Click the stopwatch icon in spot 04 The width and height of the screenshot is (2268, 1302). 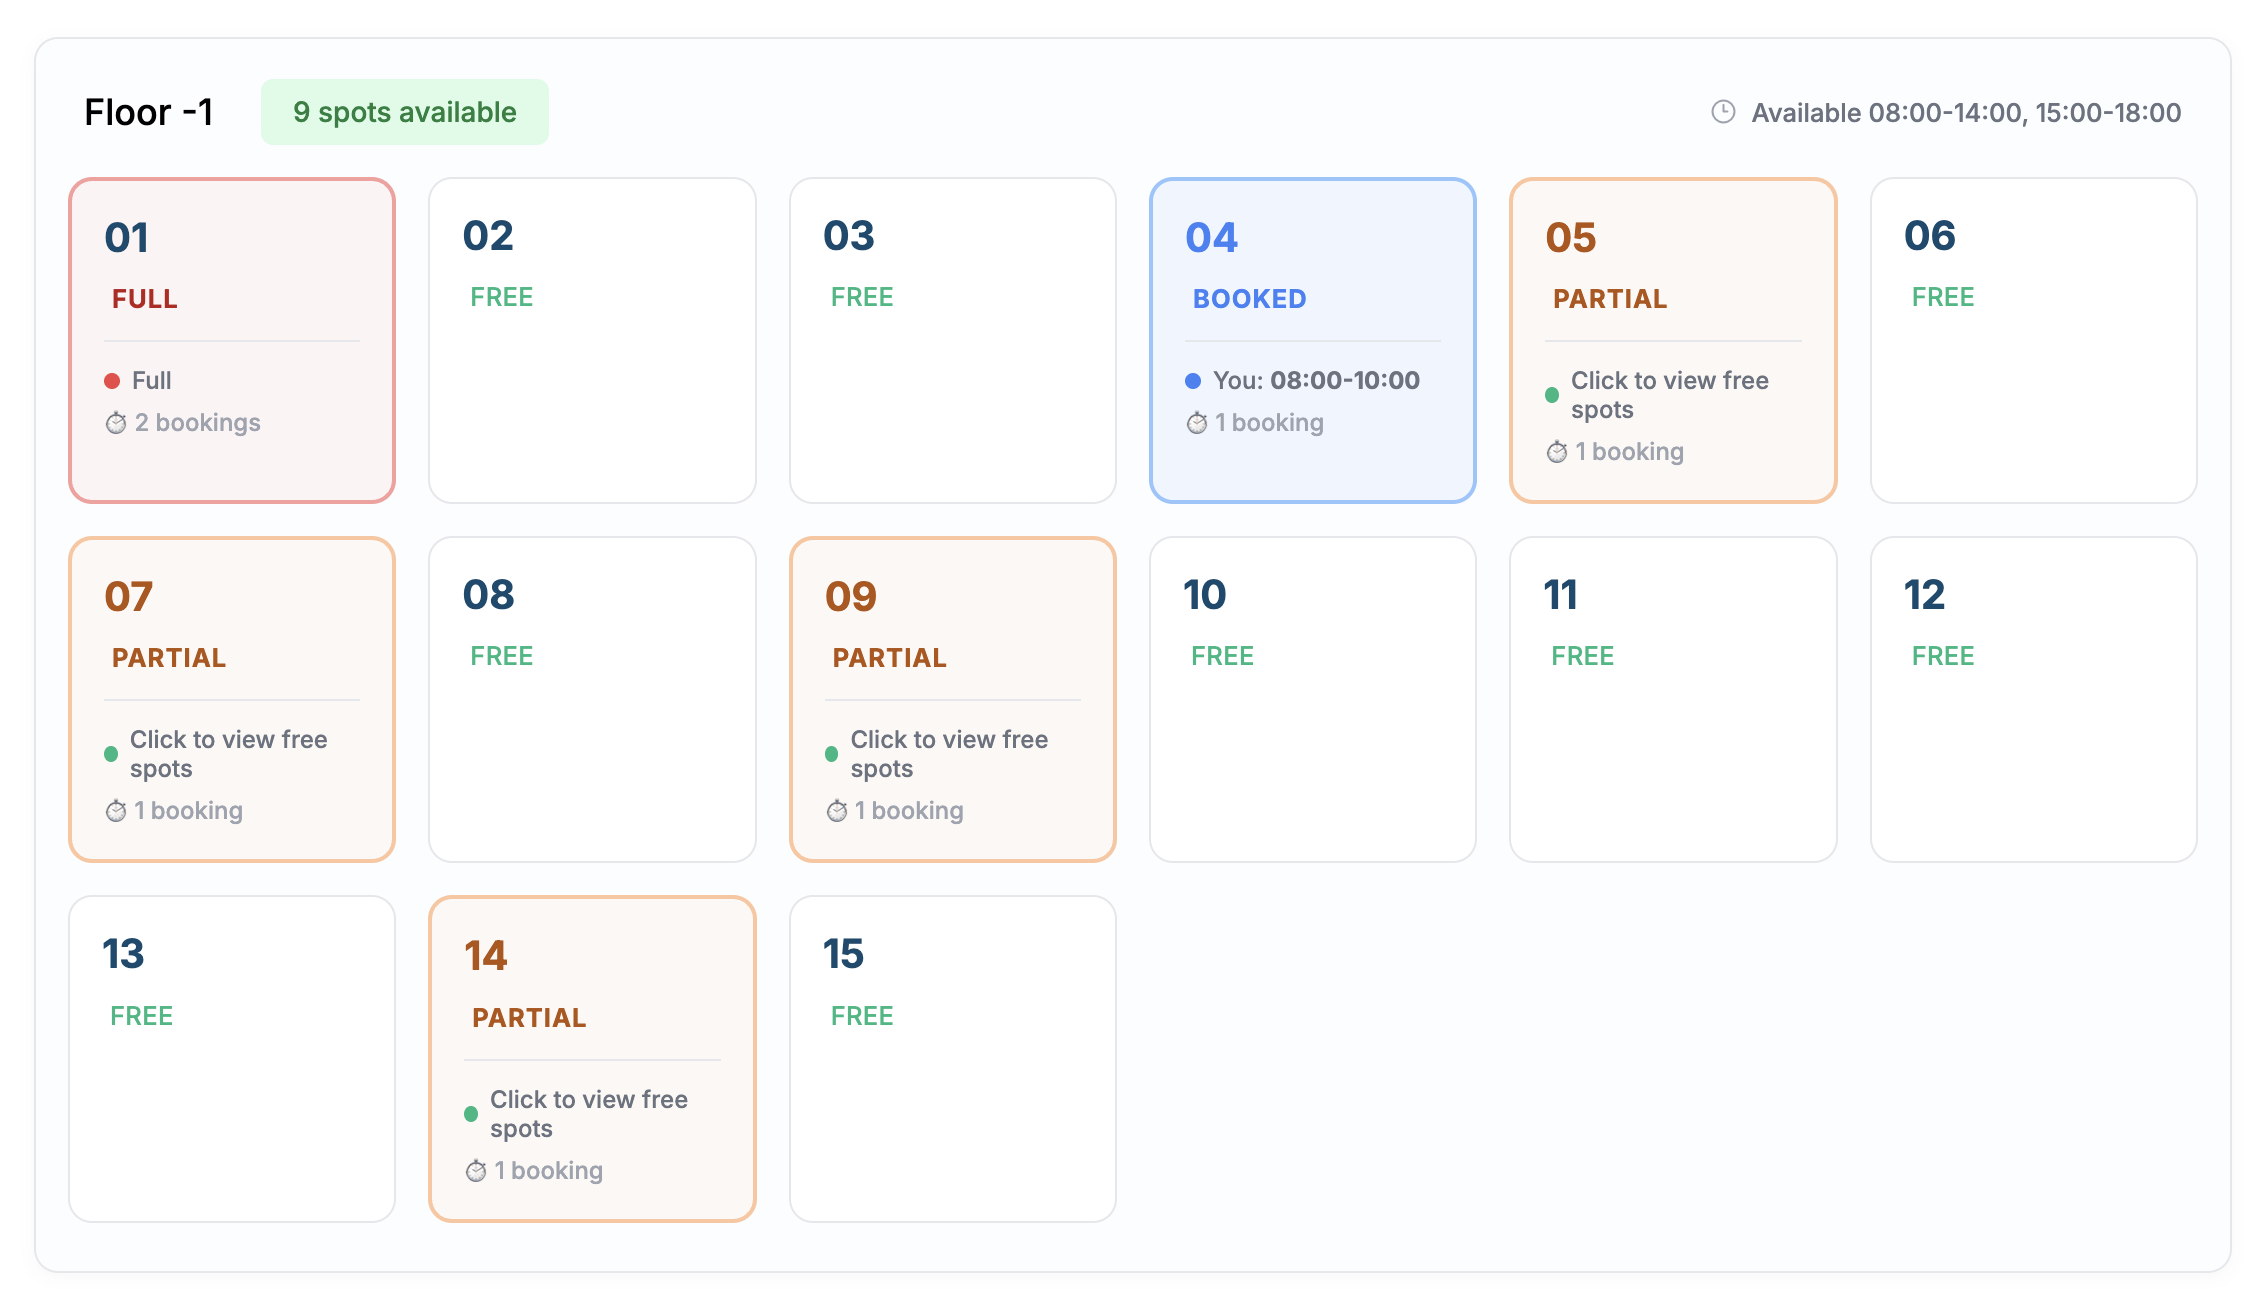1197,423
